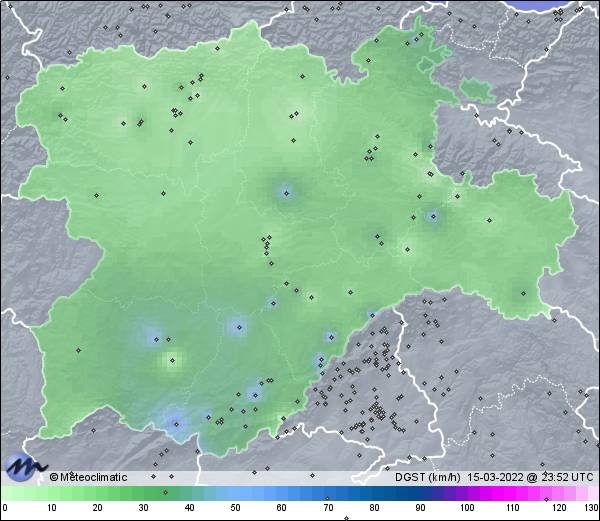Click the 120 label on the scale

click(559, 508)
